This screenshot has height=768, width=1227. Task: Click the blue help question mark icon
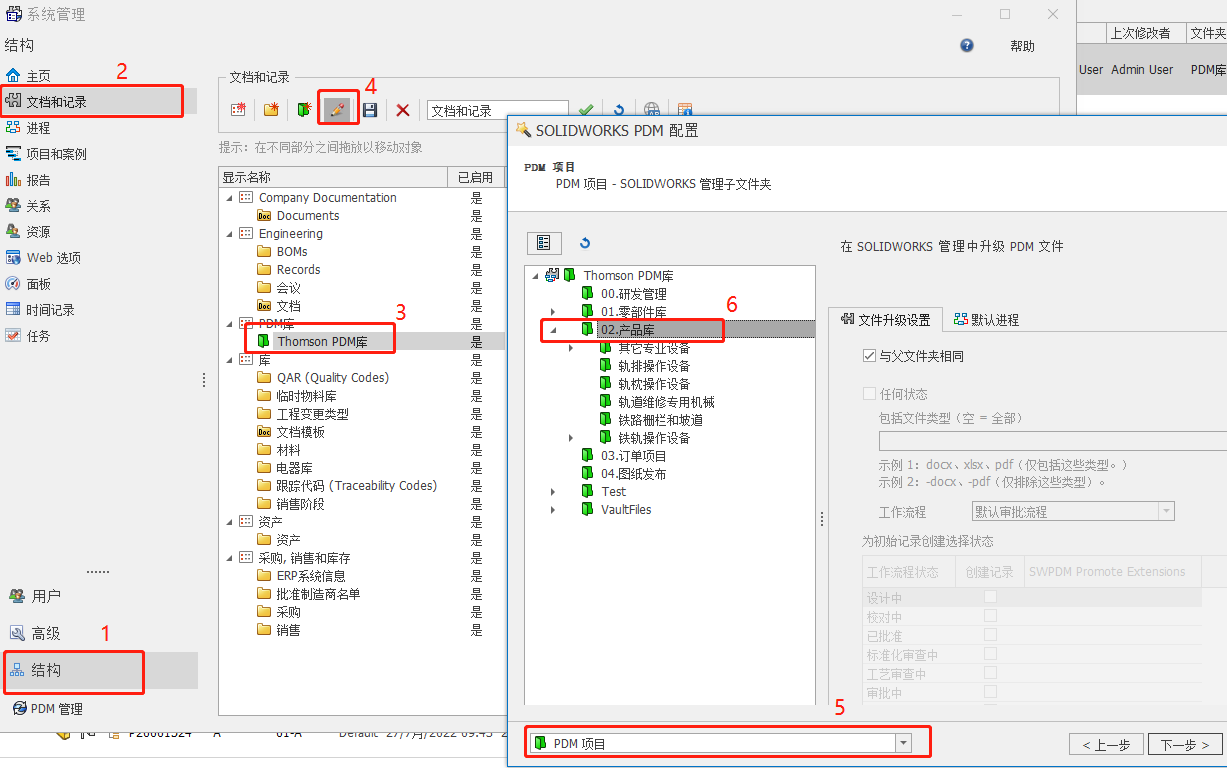pos(967,46)
